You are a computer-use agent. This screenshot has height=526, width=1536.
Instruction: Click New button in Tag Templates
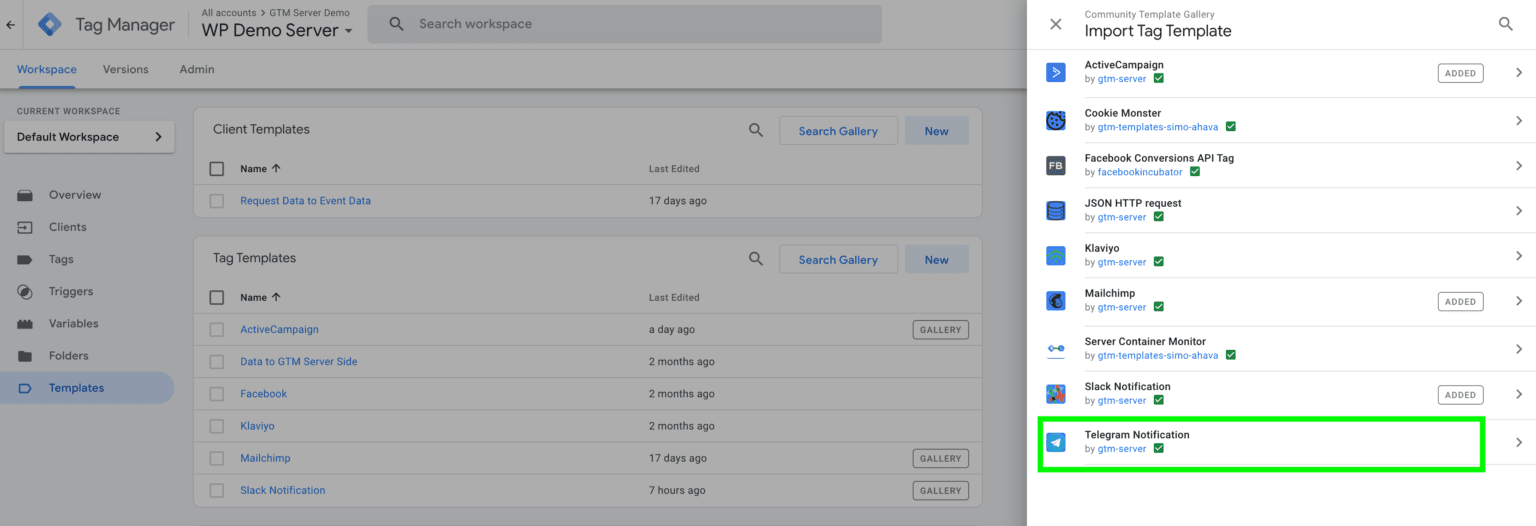tap(937, 260)
